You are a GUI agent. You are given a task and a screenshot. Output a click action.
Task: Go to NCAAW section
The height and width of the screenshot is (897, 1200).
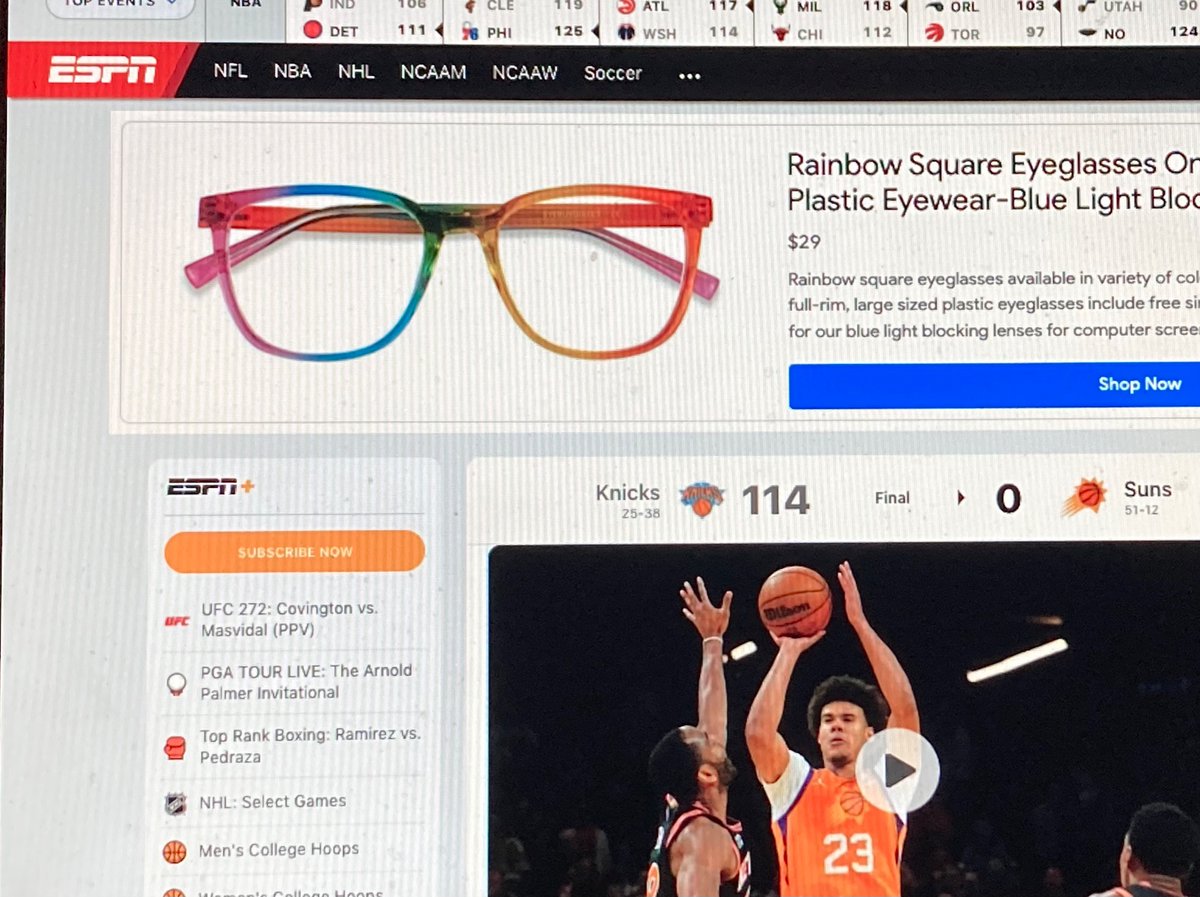click(524, 73)
